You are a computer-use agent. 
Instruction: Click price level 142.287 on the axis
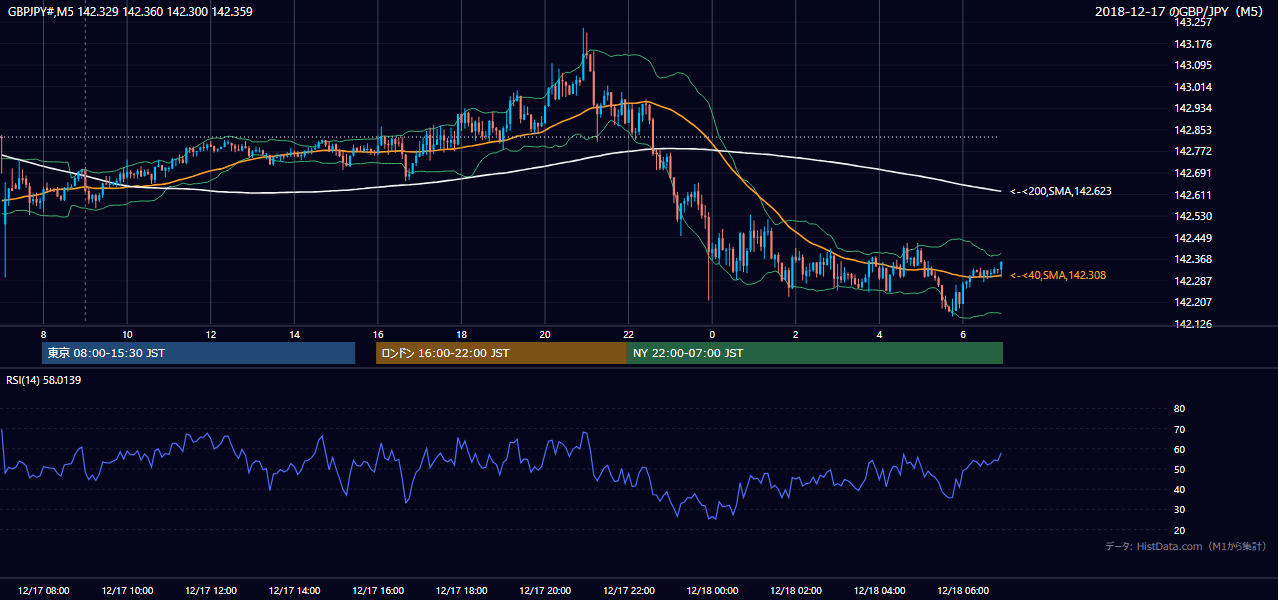click(1193, 281)
